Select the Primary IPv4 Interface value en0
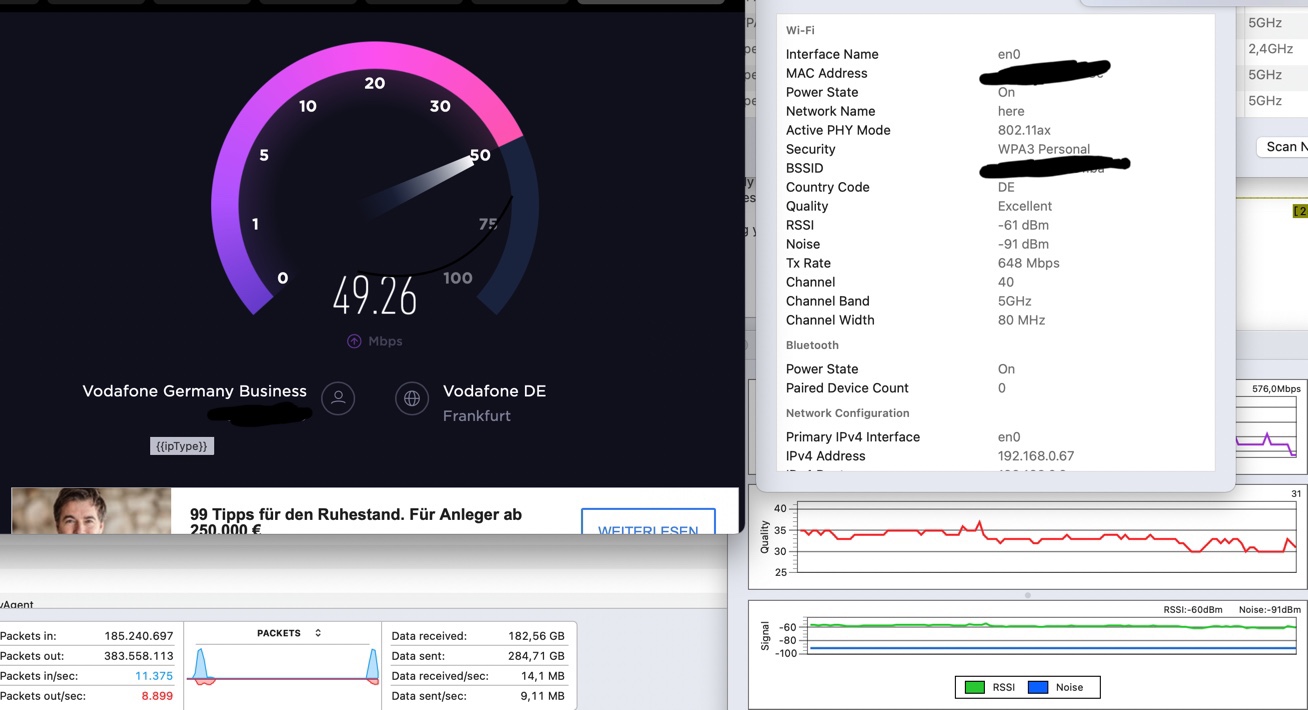Viewport: 1308px width, 710px height. point(1009,437)
